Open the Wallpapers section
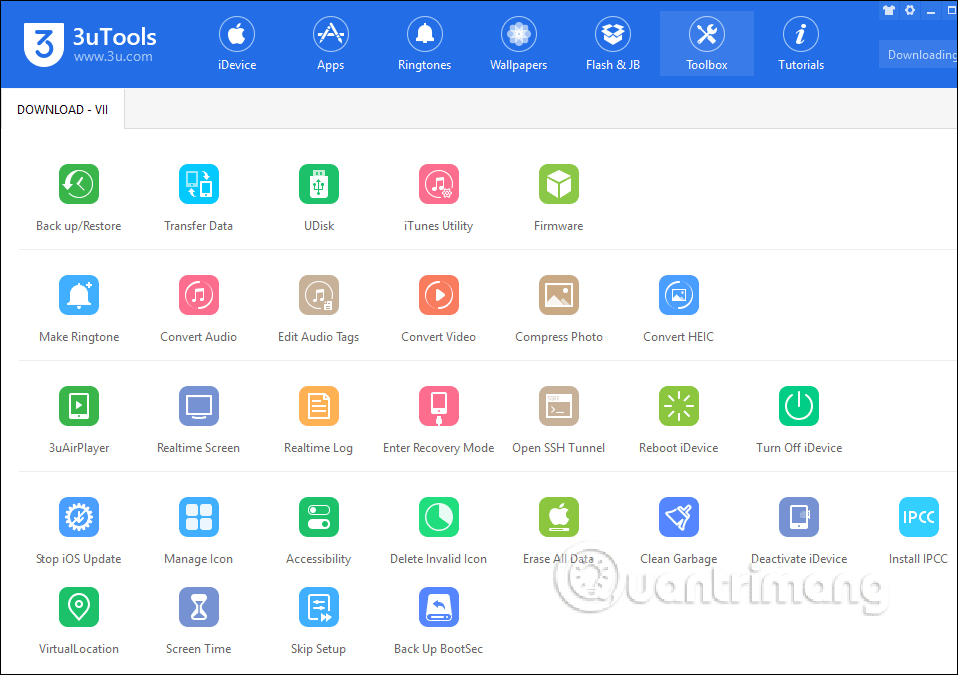 [519, 44]
